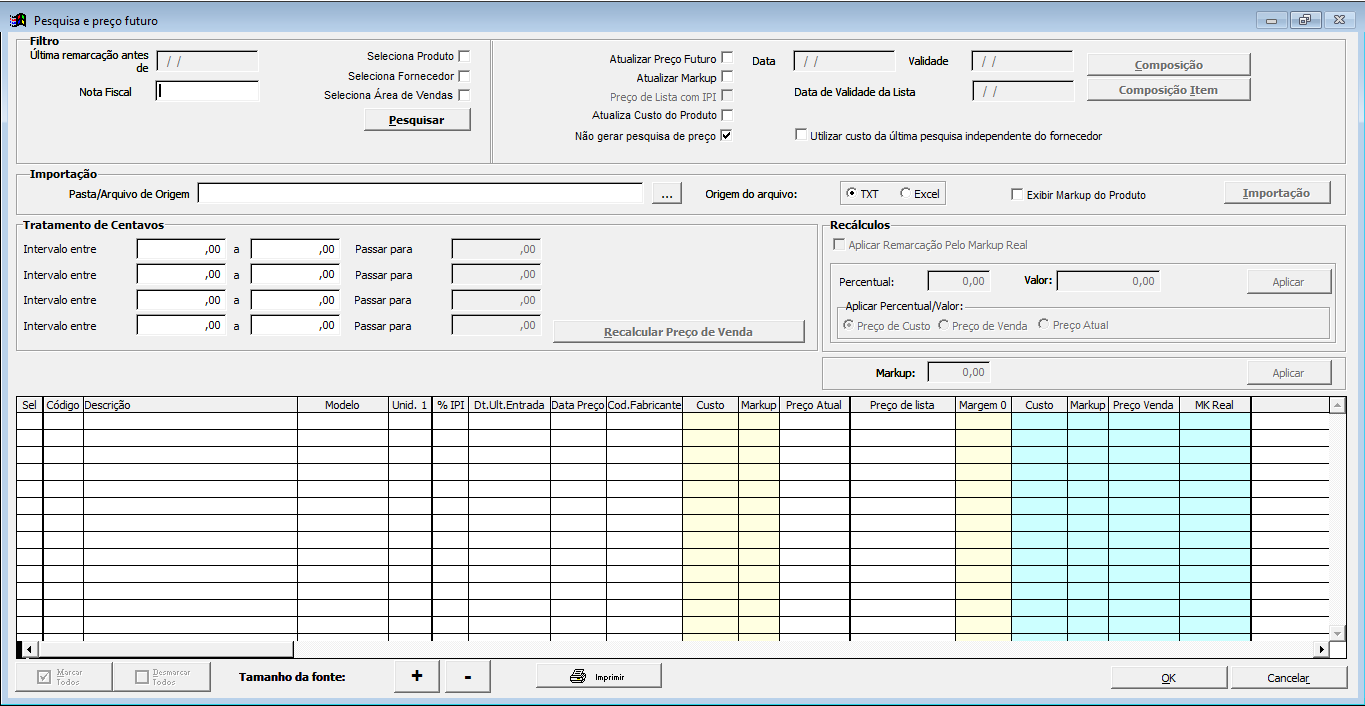The image size is (1365, 706).
Task: Click Pasta/Arquivo de Origem input field
Action: pos(420,193)
